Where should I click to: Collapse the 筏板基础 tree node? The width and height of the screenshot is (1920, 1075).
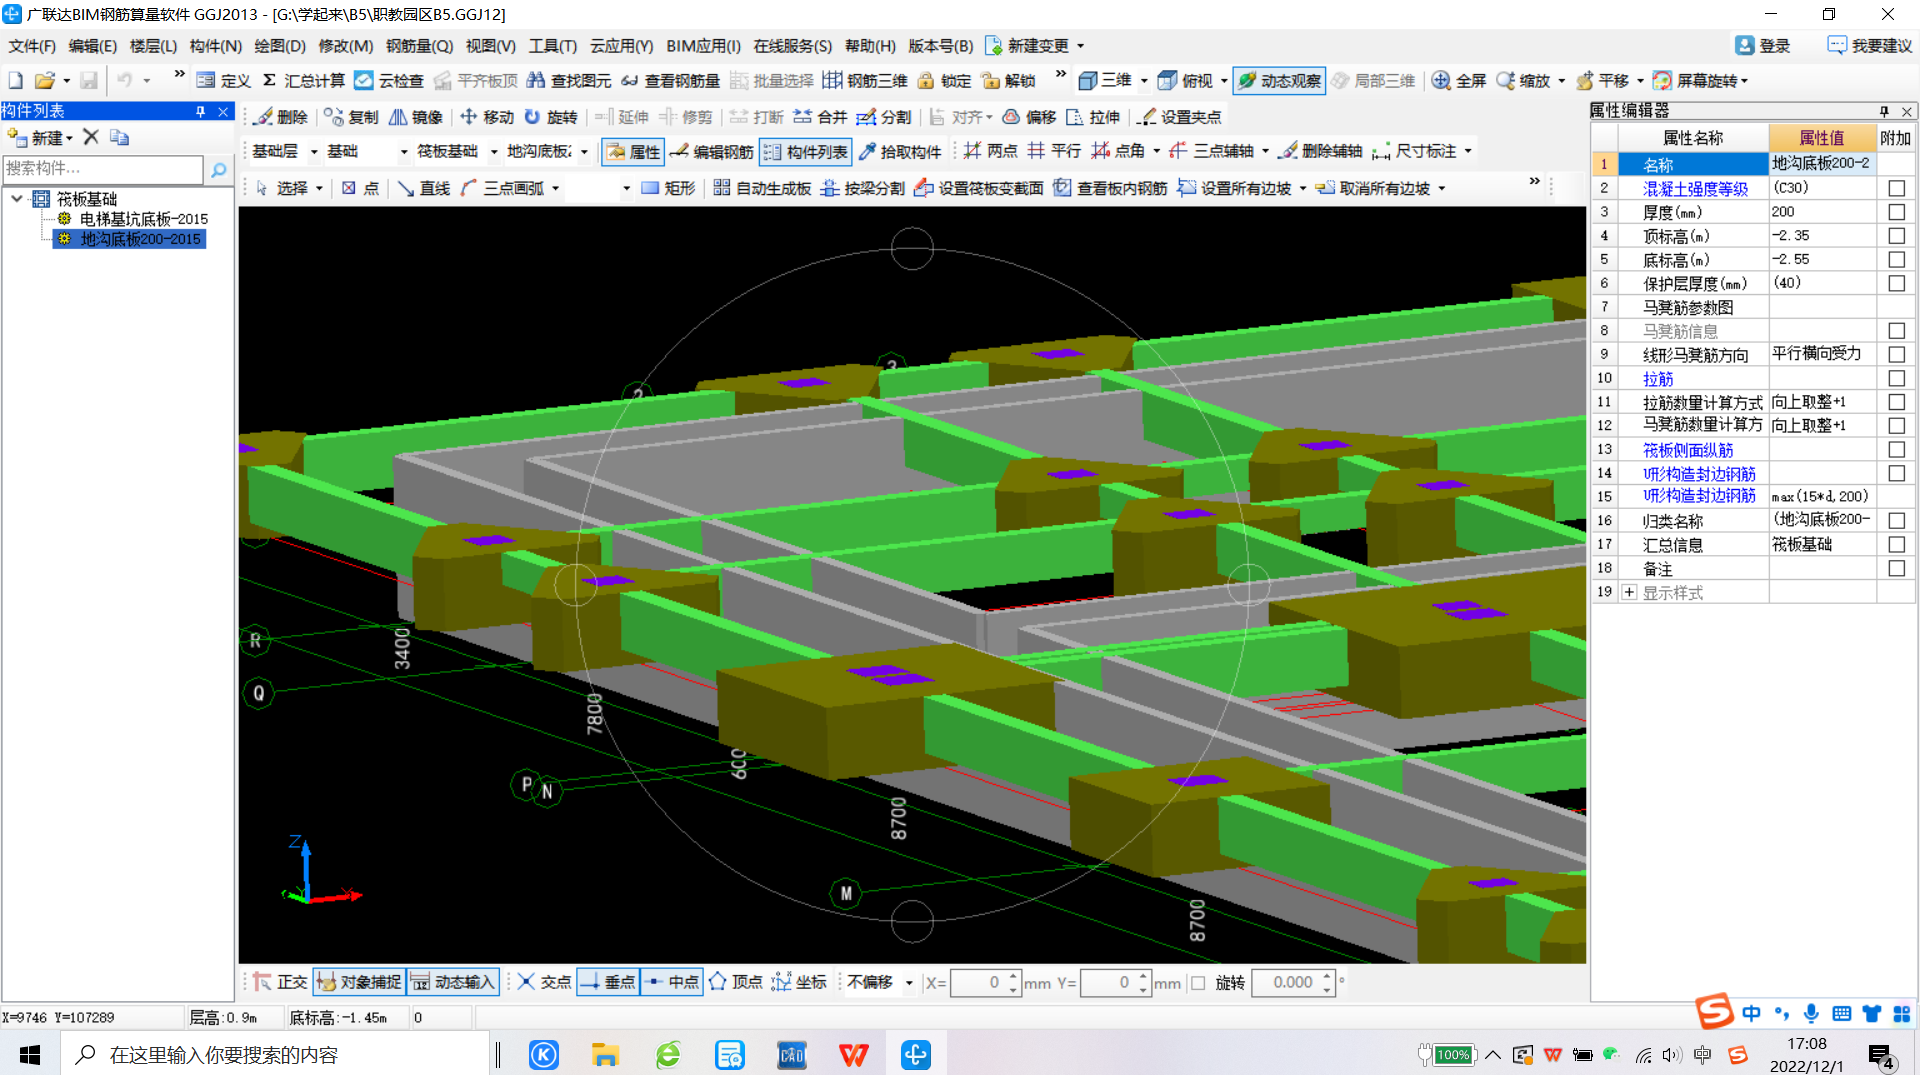tap(17, 199)
